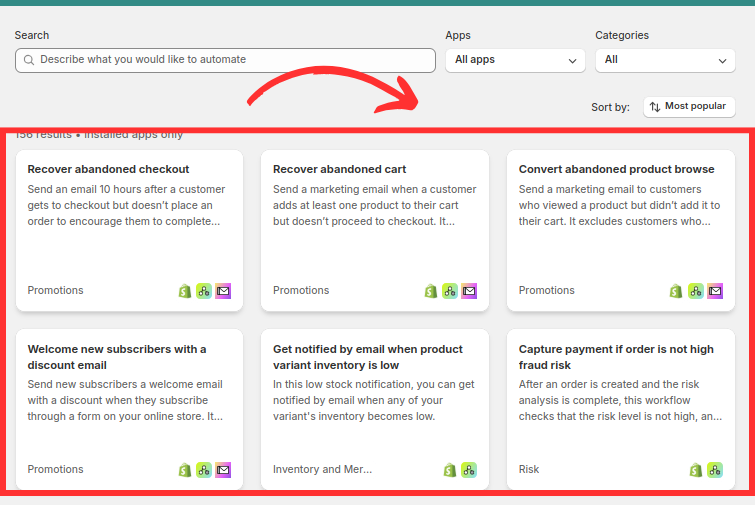
Task: Click Flow icon on Capture payment card
Action: pos(715,470)
